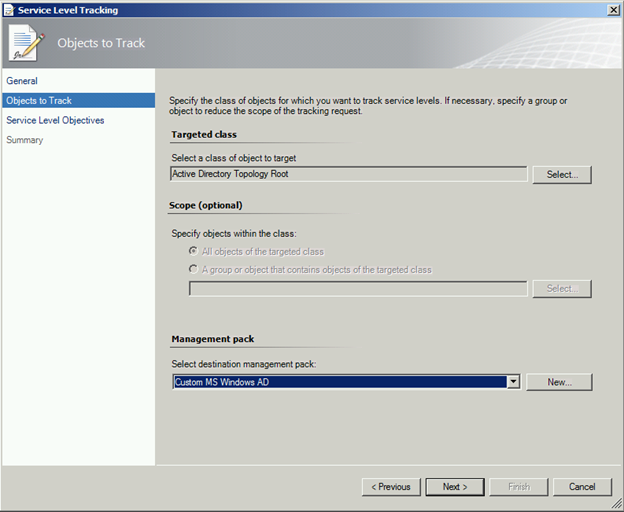Click the window corner size grip
This screenshot has width=624, height=512.
[617, 506]
